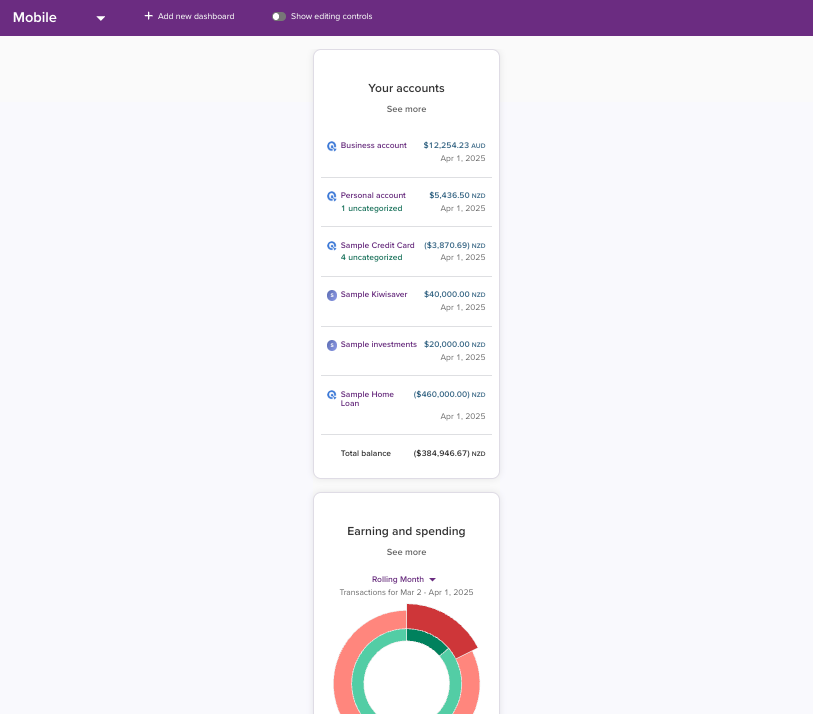
Task: Click the $12,254.23 AUD balance
Action: point(454,145)
